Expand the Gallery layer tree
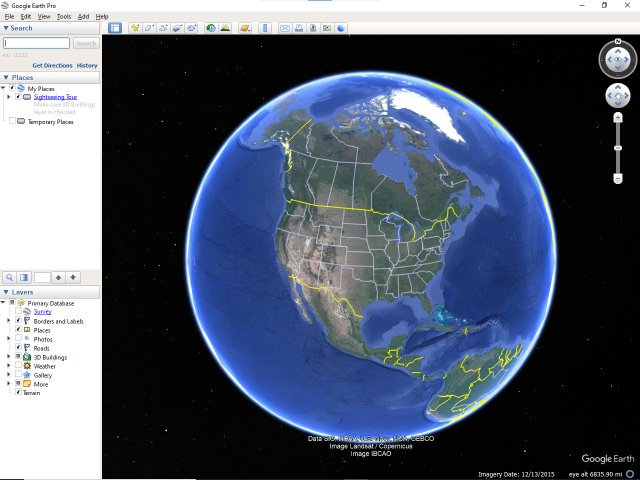Screen dimensions: 640x480 click(9, 375)
